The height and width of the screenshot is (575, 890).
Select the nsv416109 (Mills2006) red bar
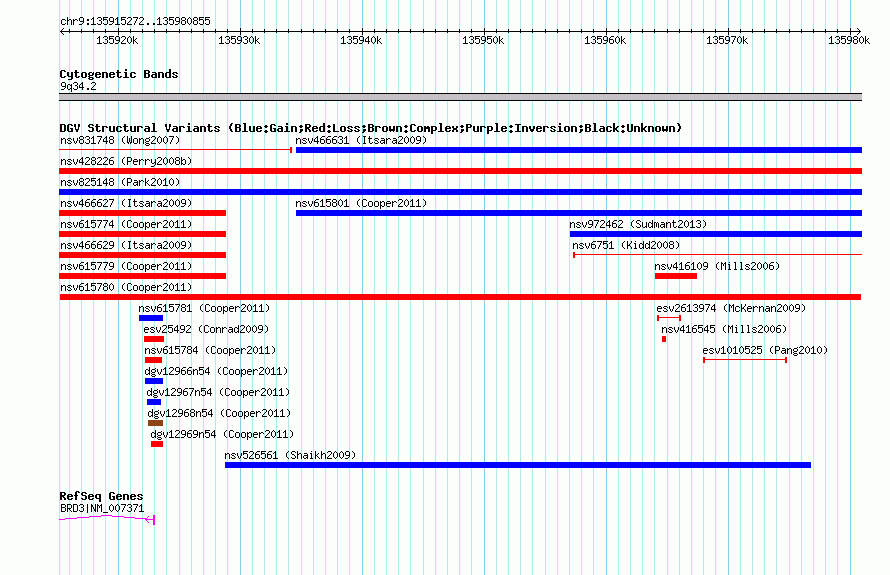(675, 276)
